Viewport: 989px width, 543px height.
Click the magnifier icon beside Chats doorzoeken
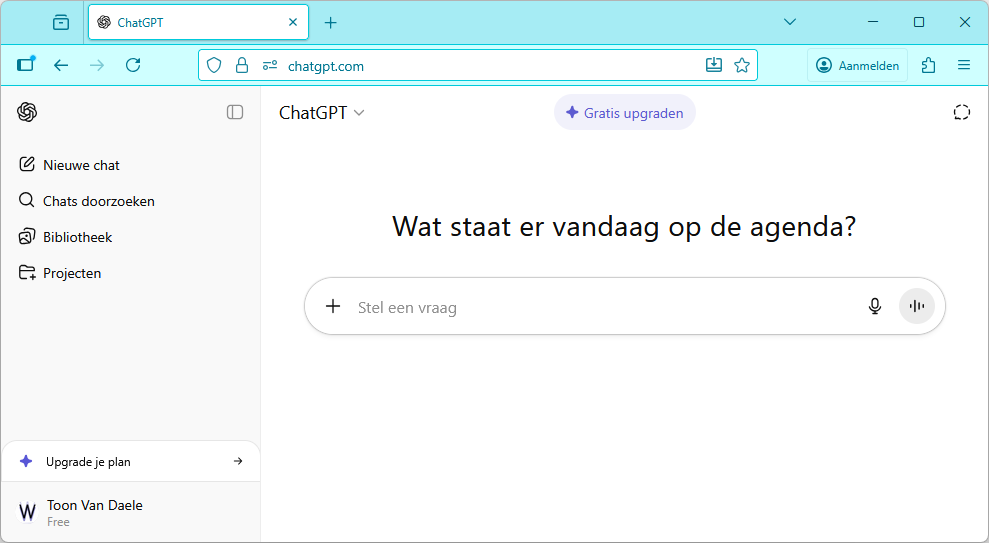pos(26,201)
